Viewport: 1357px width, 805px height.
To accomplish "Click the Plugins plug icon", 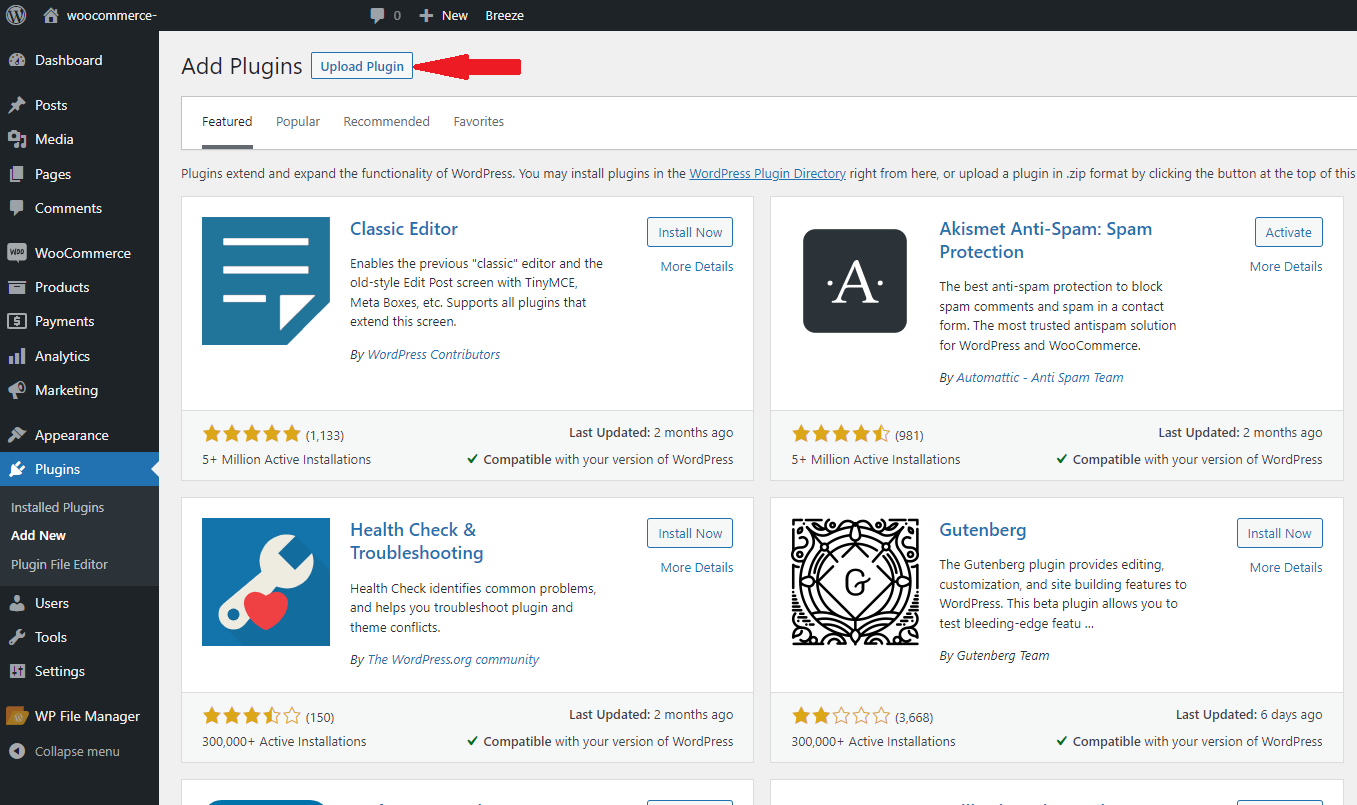I will [17, 469].
